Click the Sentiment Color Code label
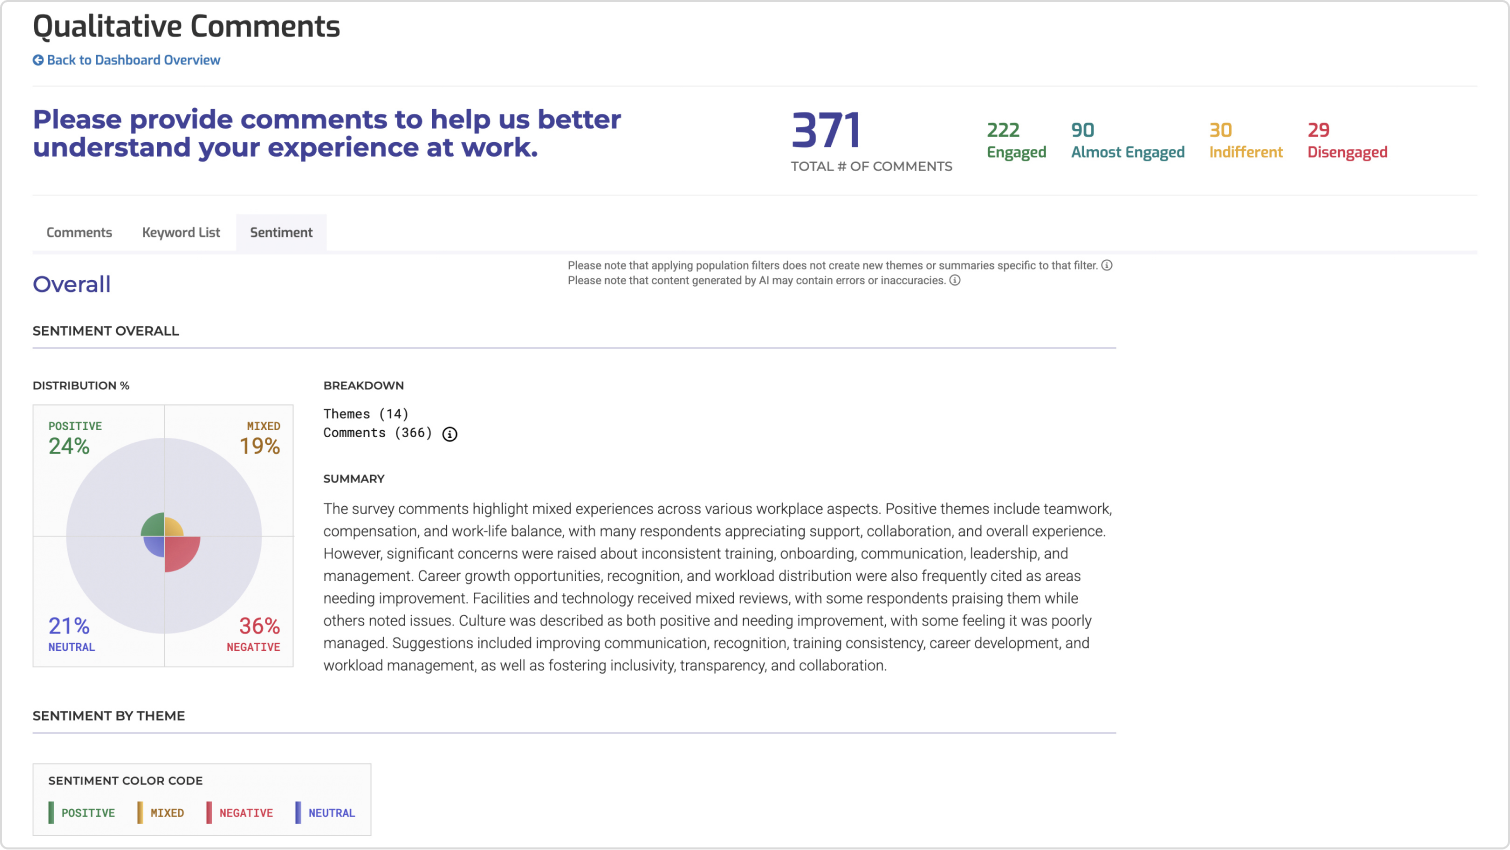Image resolution: width=1510 pixels, height=850 pixels. tap(126, 781)
